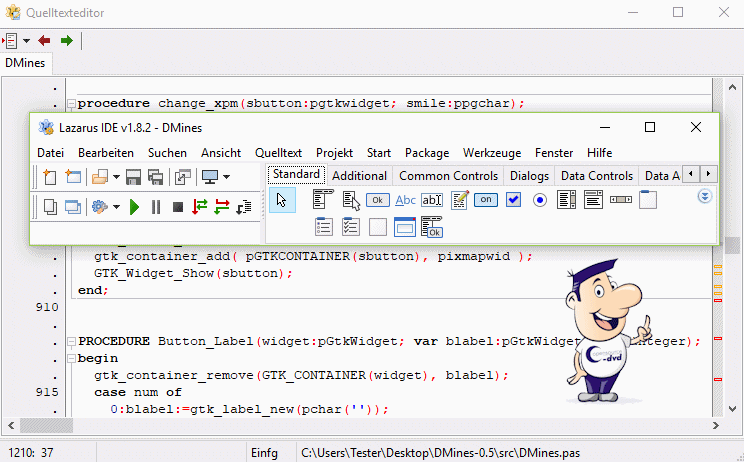The width and height of the screenshot is (744, 462).
Task: Click the green forward navigation arrow
Action: click(x=66, y=40)
